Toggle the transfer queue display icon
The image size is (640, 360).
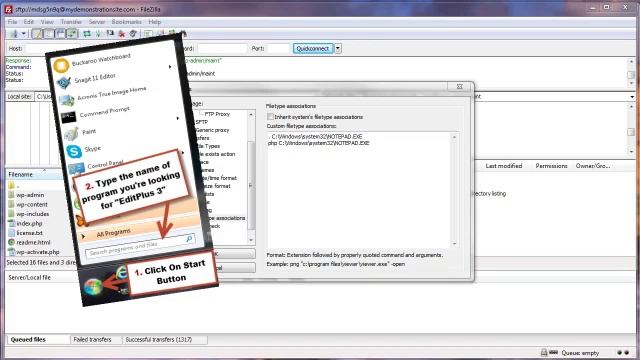pyautogui.click(x=72, y=34)
